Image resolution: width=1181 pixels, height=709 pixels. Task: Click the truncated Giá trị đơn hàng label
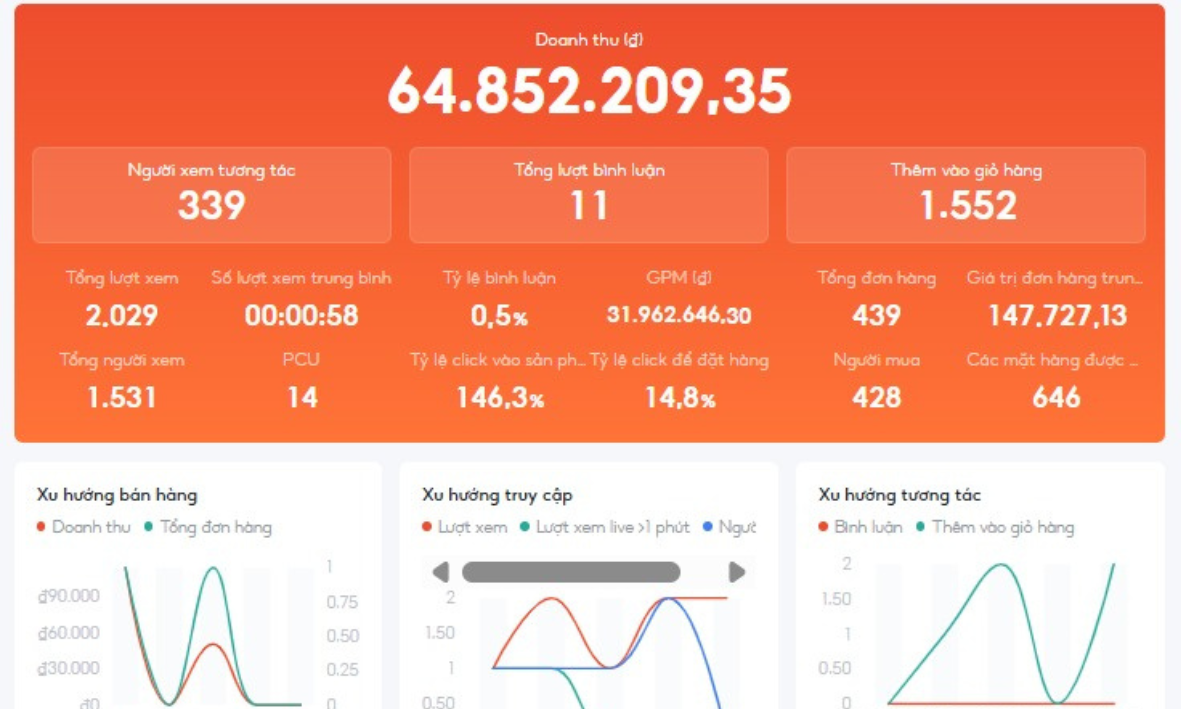point(1054,278)
